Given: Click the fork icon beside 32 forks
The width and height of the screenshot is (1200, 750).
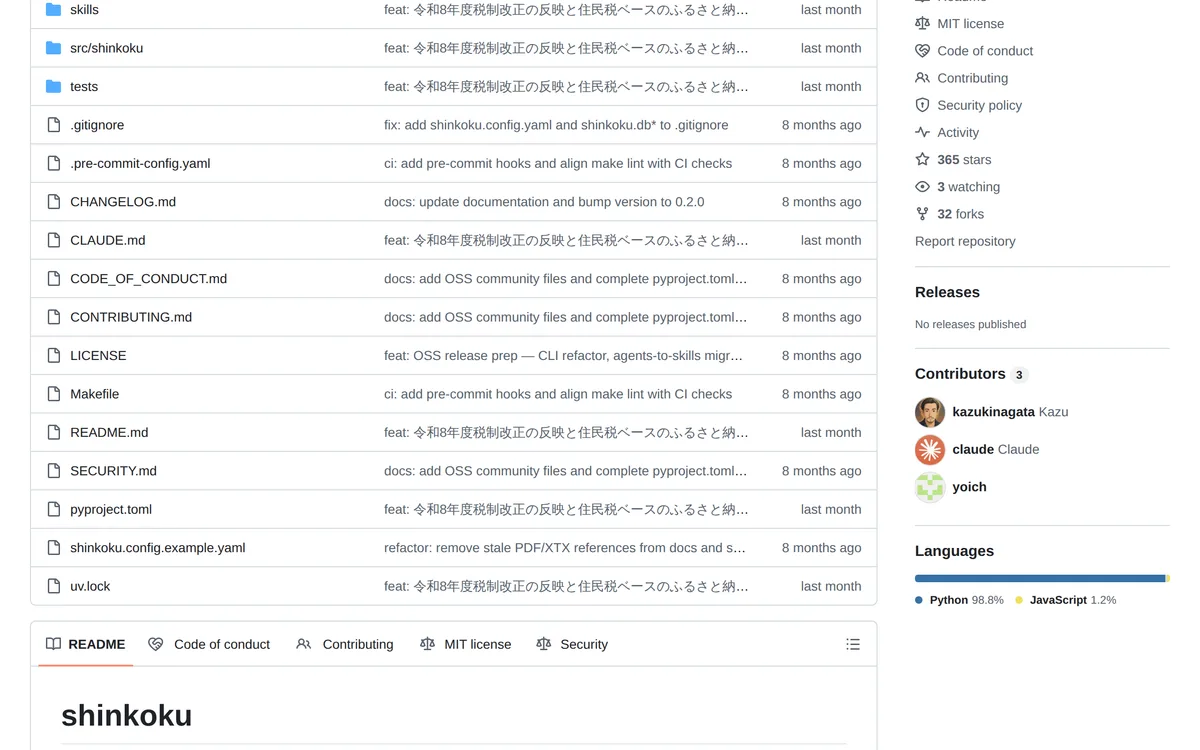Looking at the screenshot, I should point(922,214).
